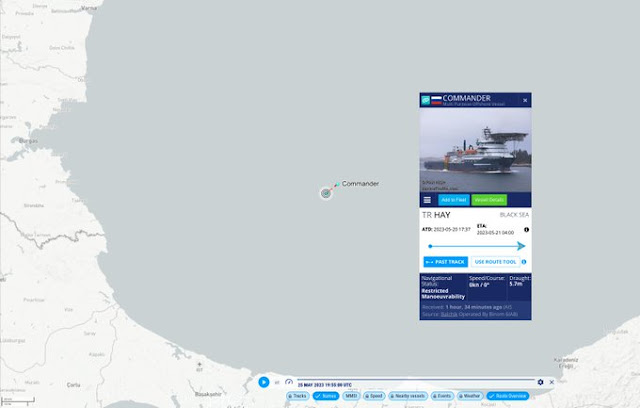Open the playback speed gauge icon

(289, 382)
